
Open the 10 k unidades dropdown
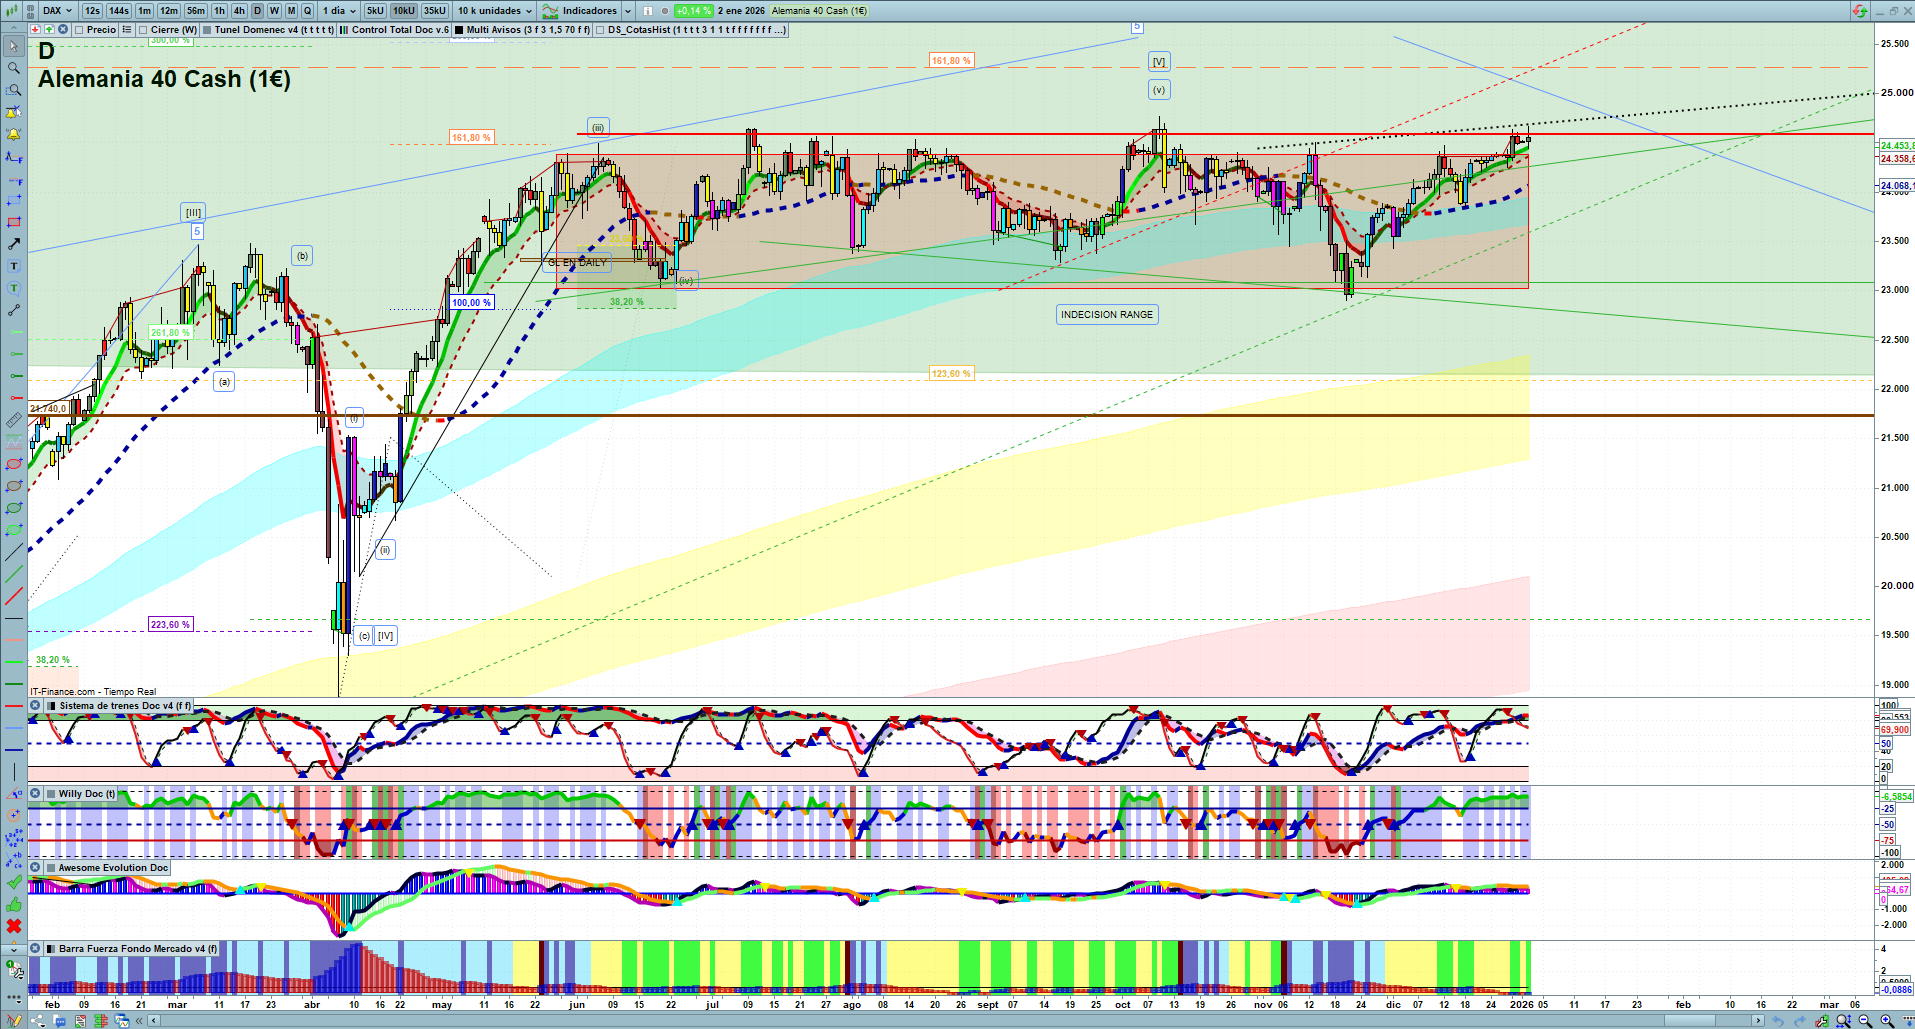[495, 11]
